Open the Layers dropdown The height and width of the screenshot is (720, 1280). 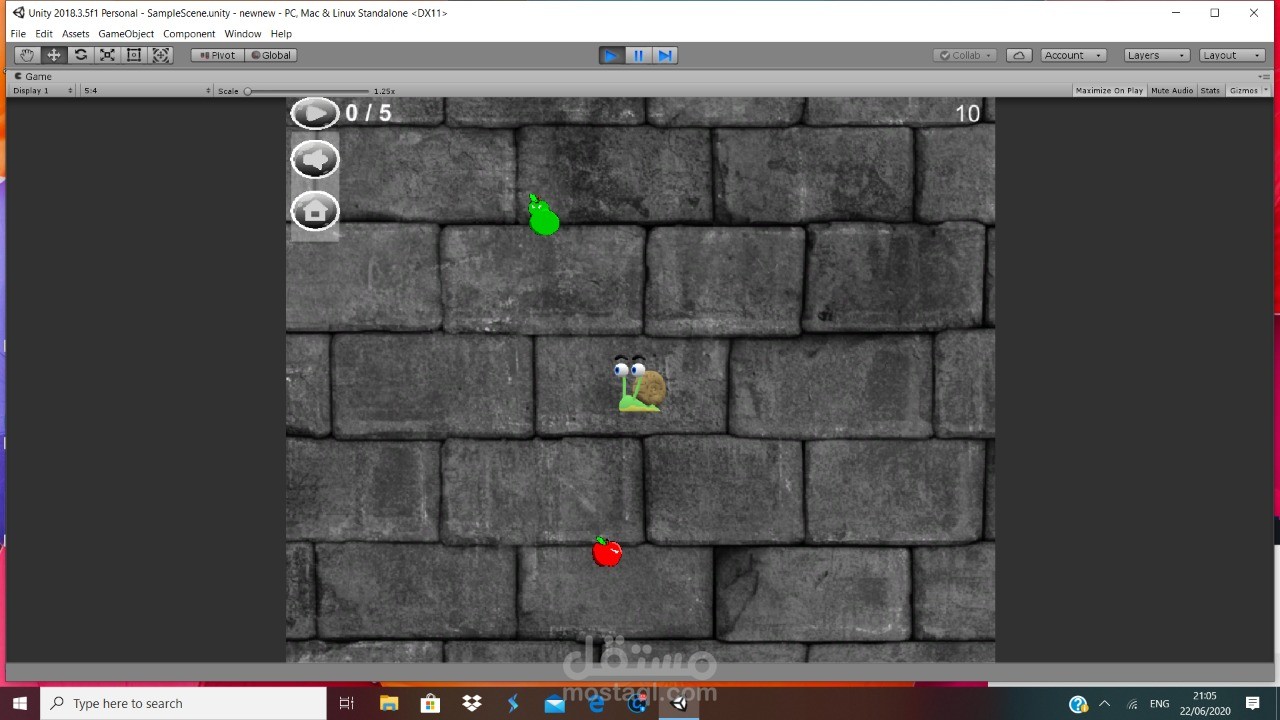(1155, 55)
